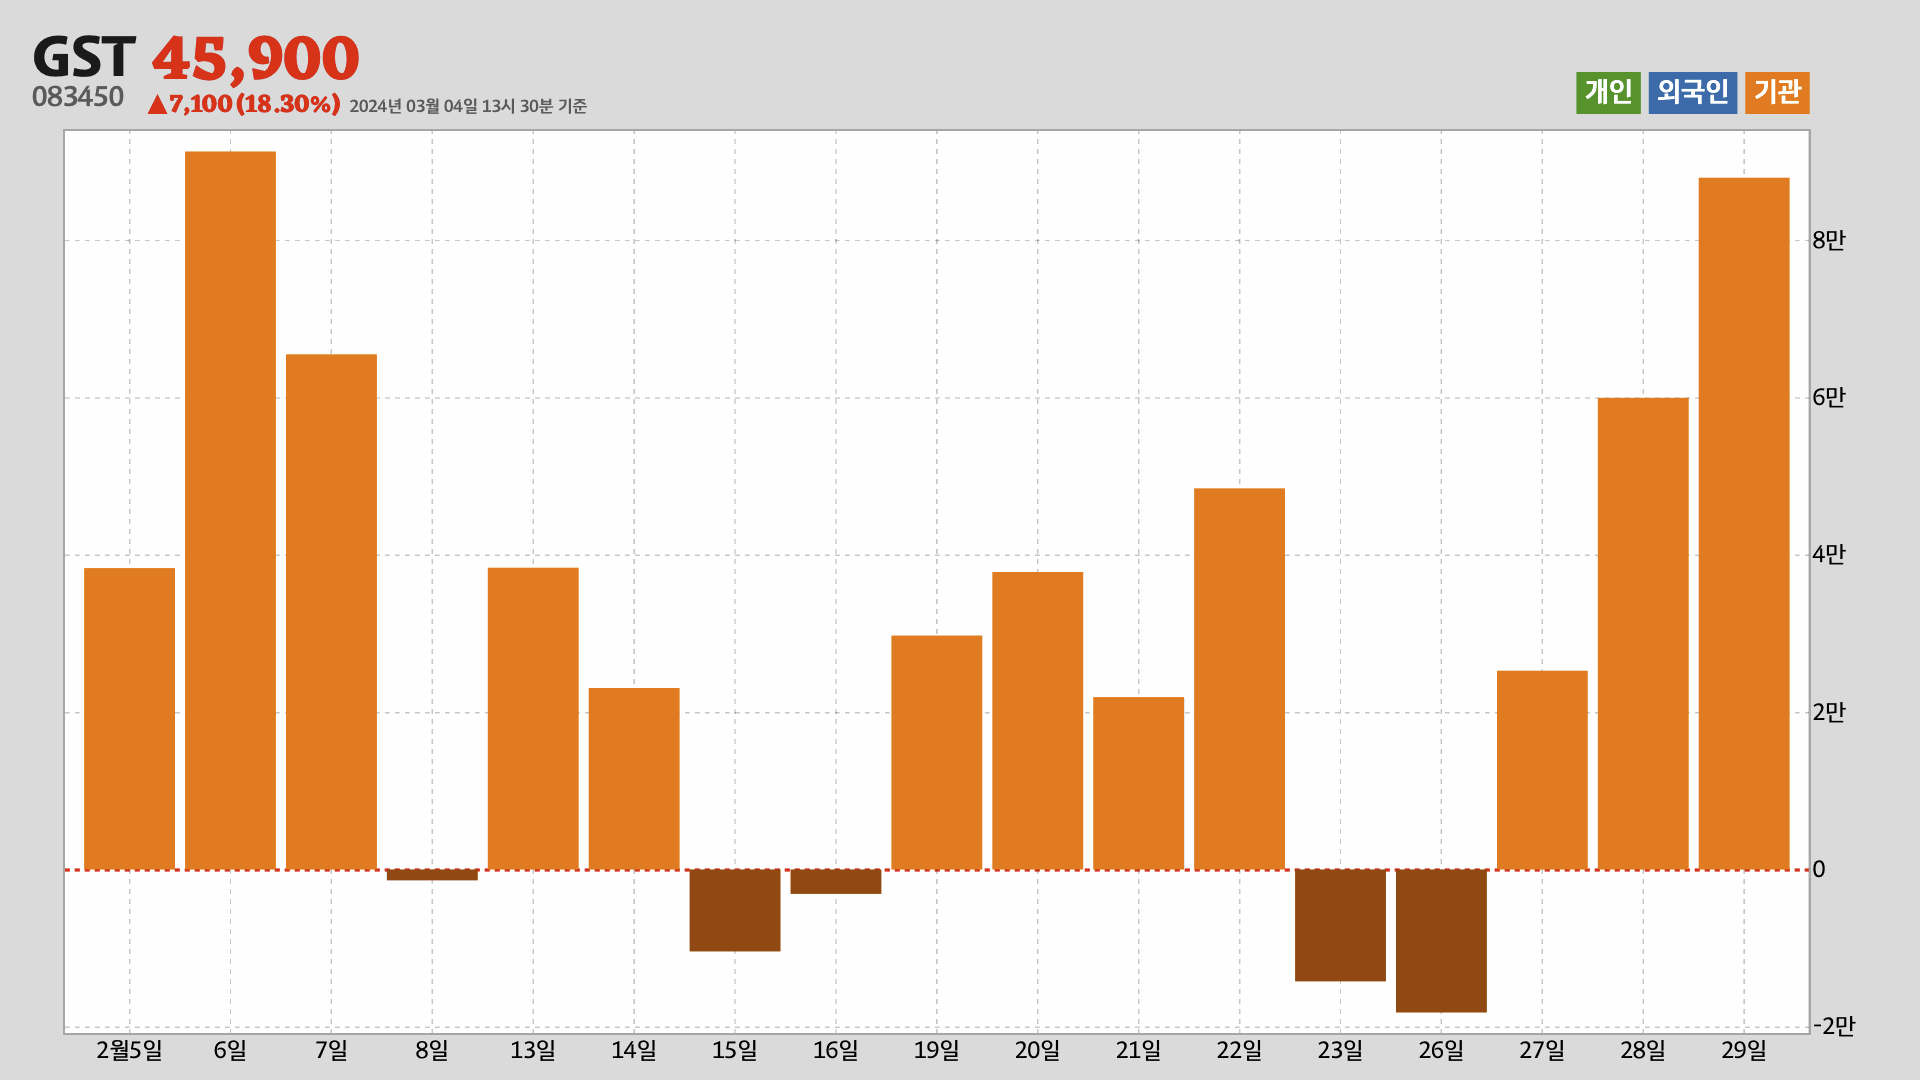Click the 20일 bar

tap(1037, 721)
